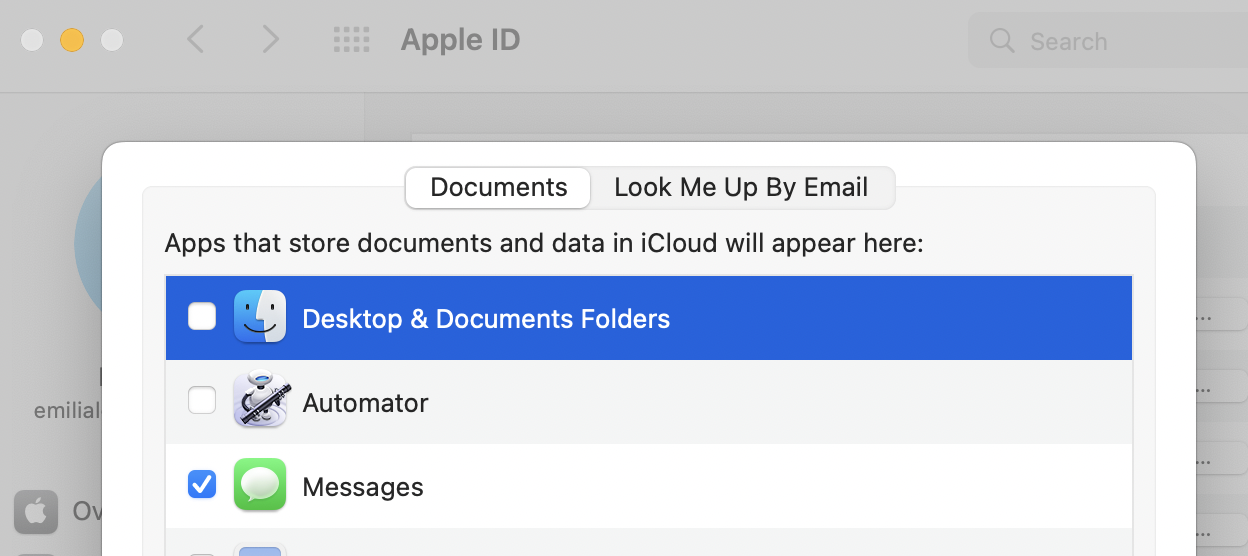1248x556 pixels.
Task: Select the Messages row label
Action: point(363,487)
